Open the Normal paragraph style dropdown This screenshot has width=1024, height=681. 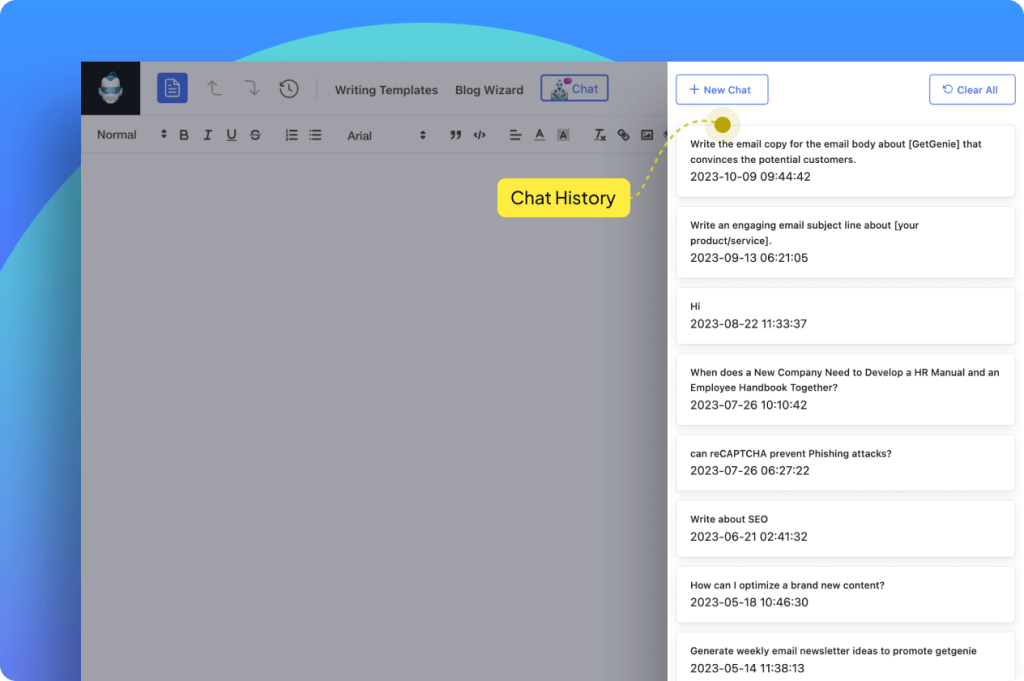132,135
